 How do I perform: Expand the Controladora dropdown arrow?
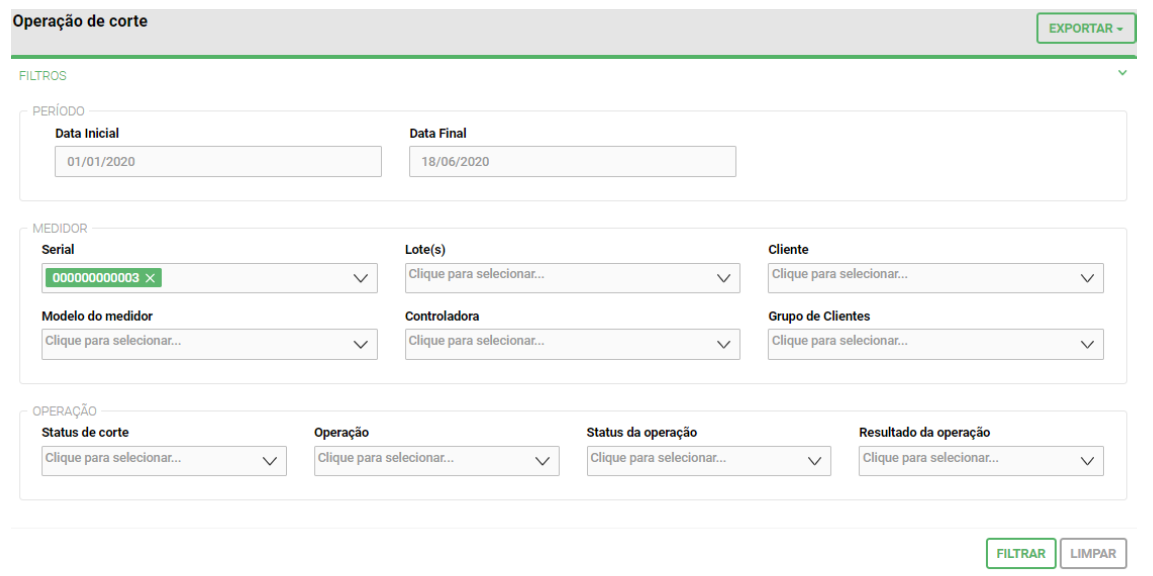[724, 345]
